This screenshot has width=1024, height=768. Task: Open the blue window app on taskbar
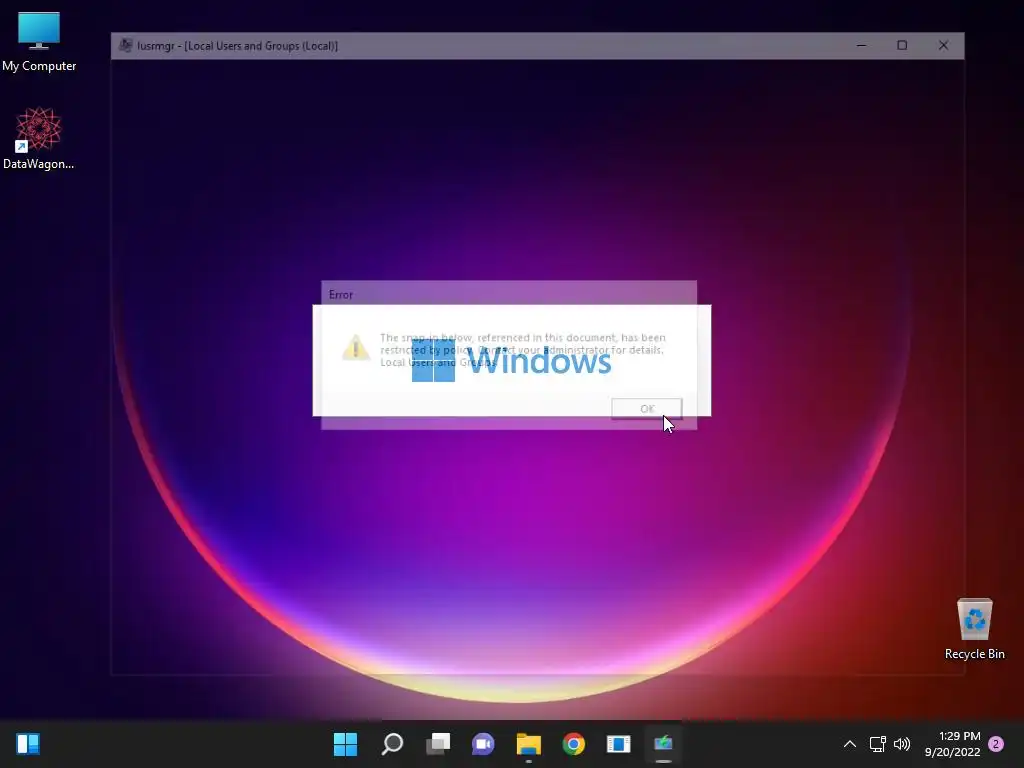tap(618, 744)
